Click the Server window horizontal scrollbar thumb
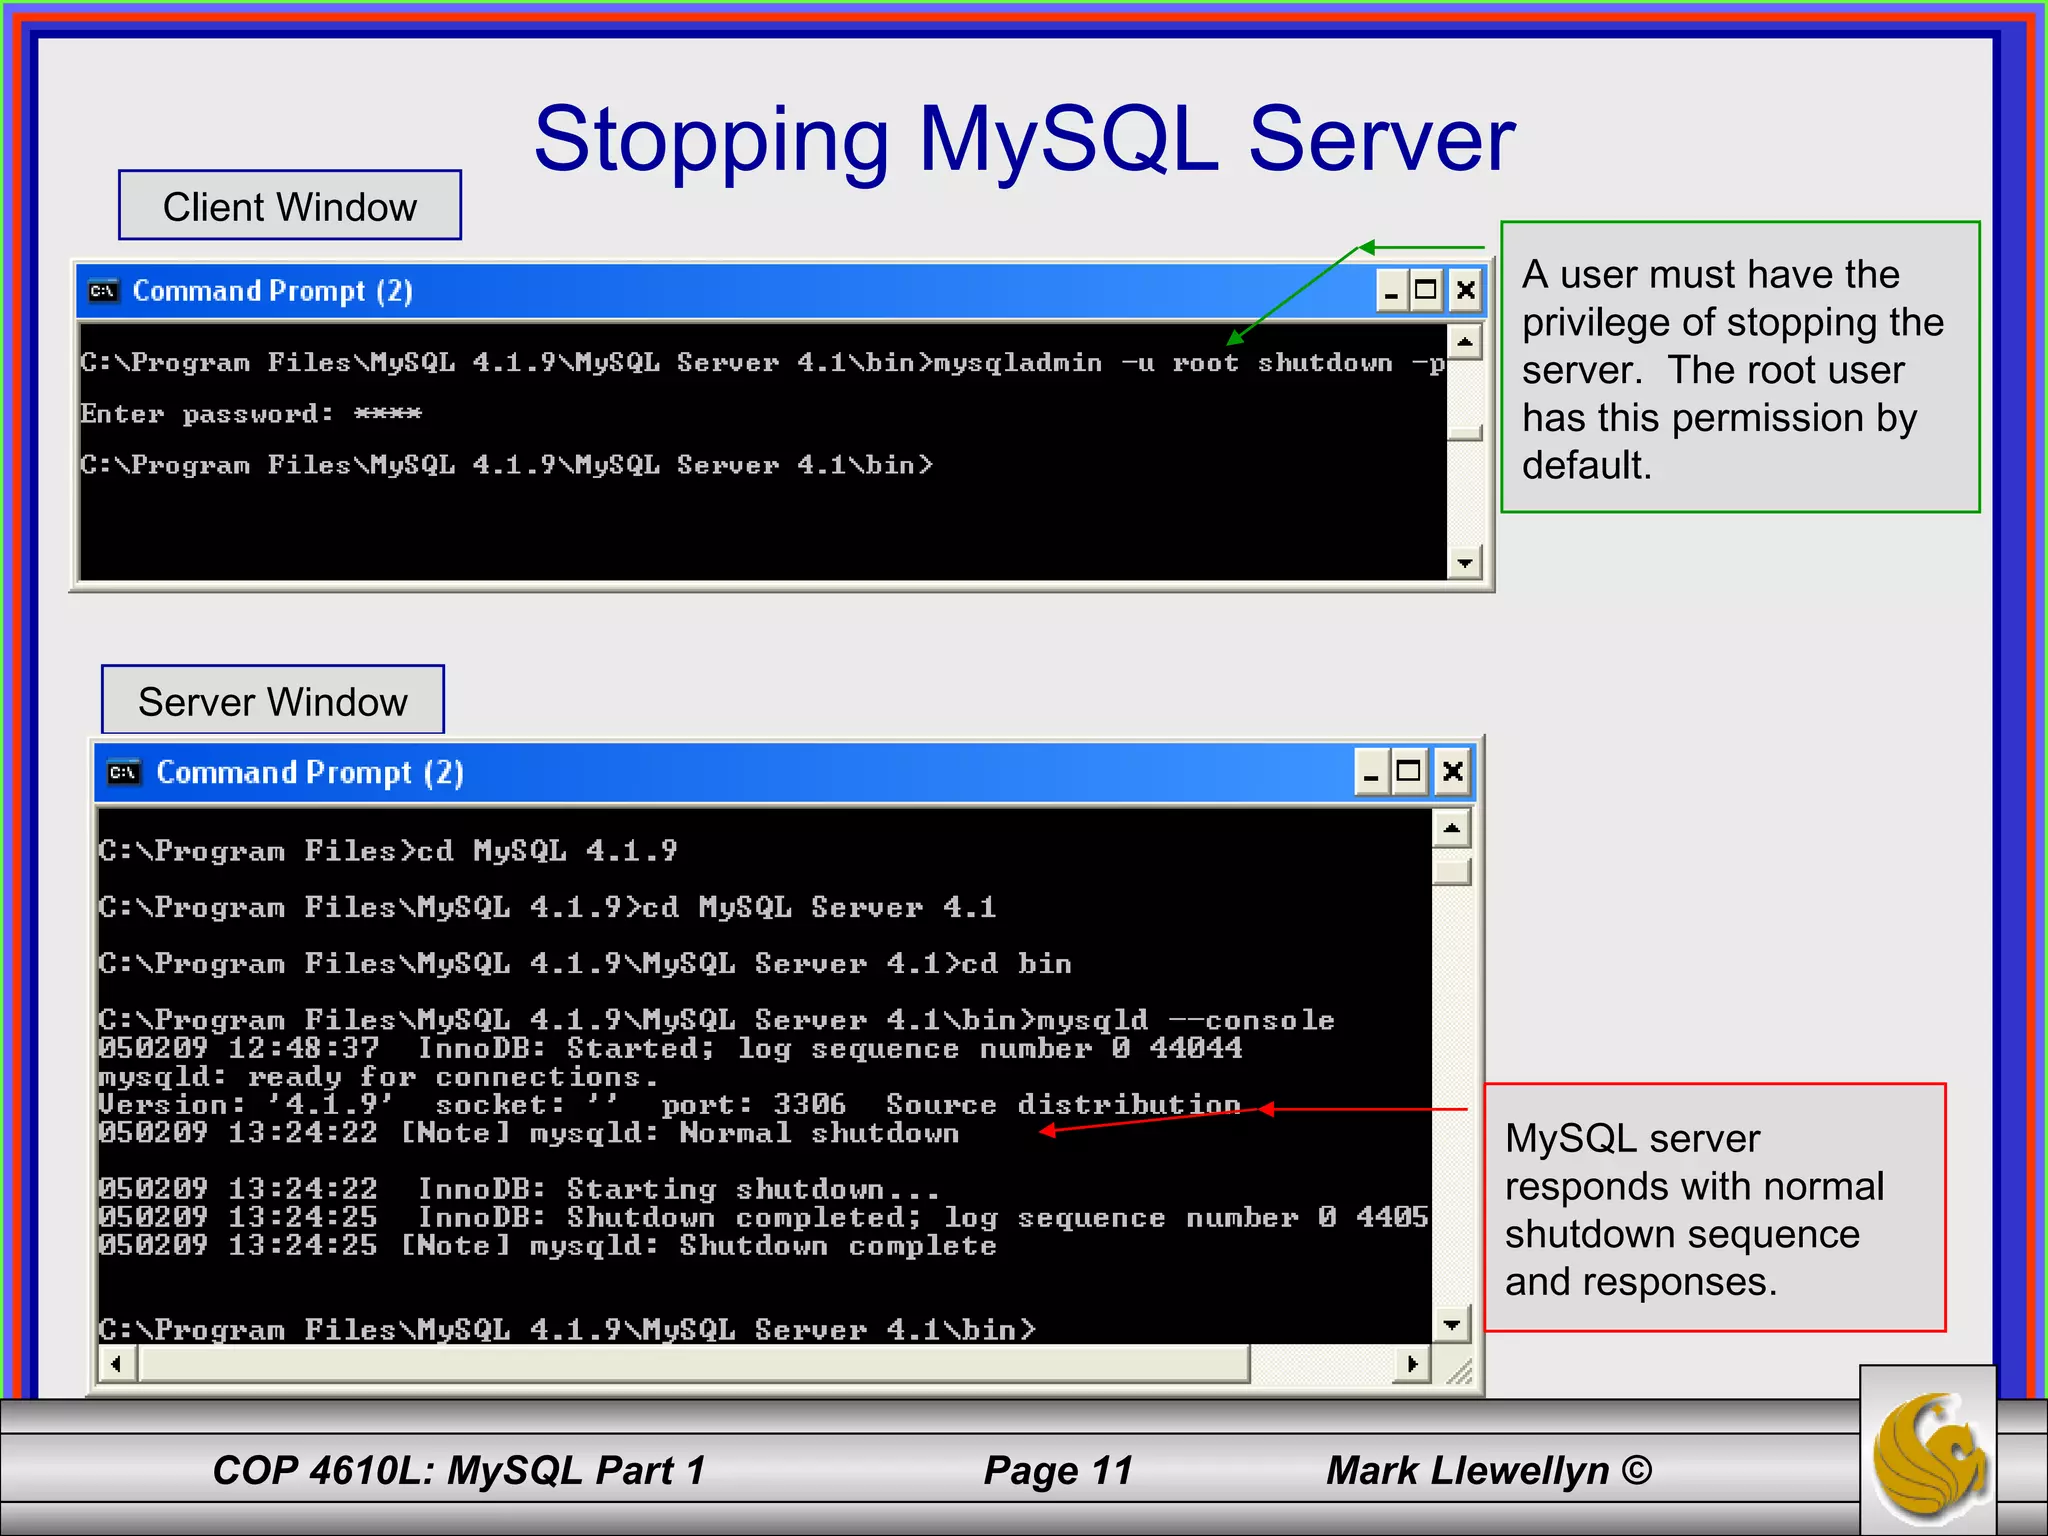The image size is (2048, 1536). coord(695,1364)
